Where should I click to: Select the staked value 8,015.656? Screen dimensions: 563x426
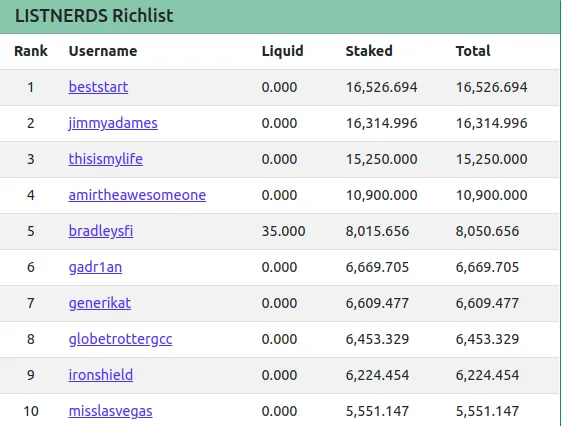377,232
